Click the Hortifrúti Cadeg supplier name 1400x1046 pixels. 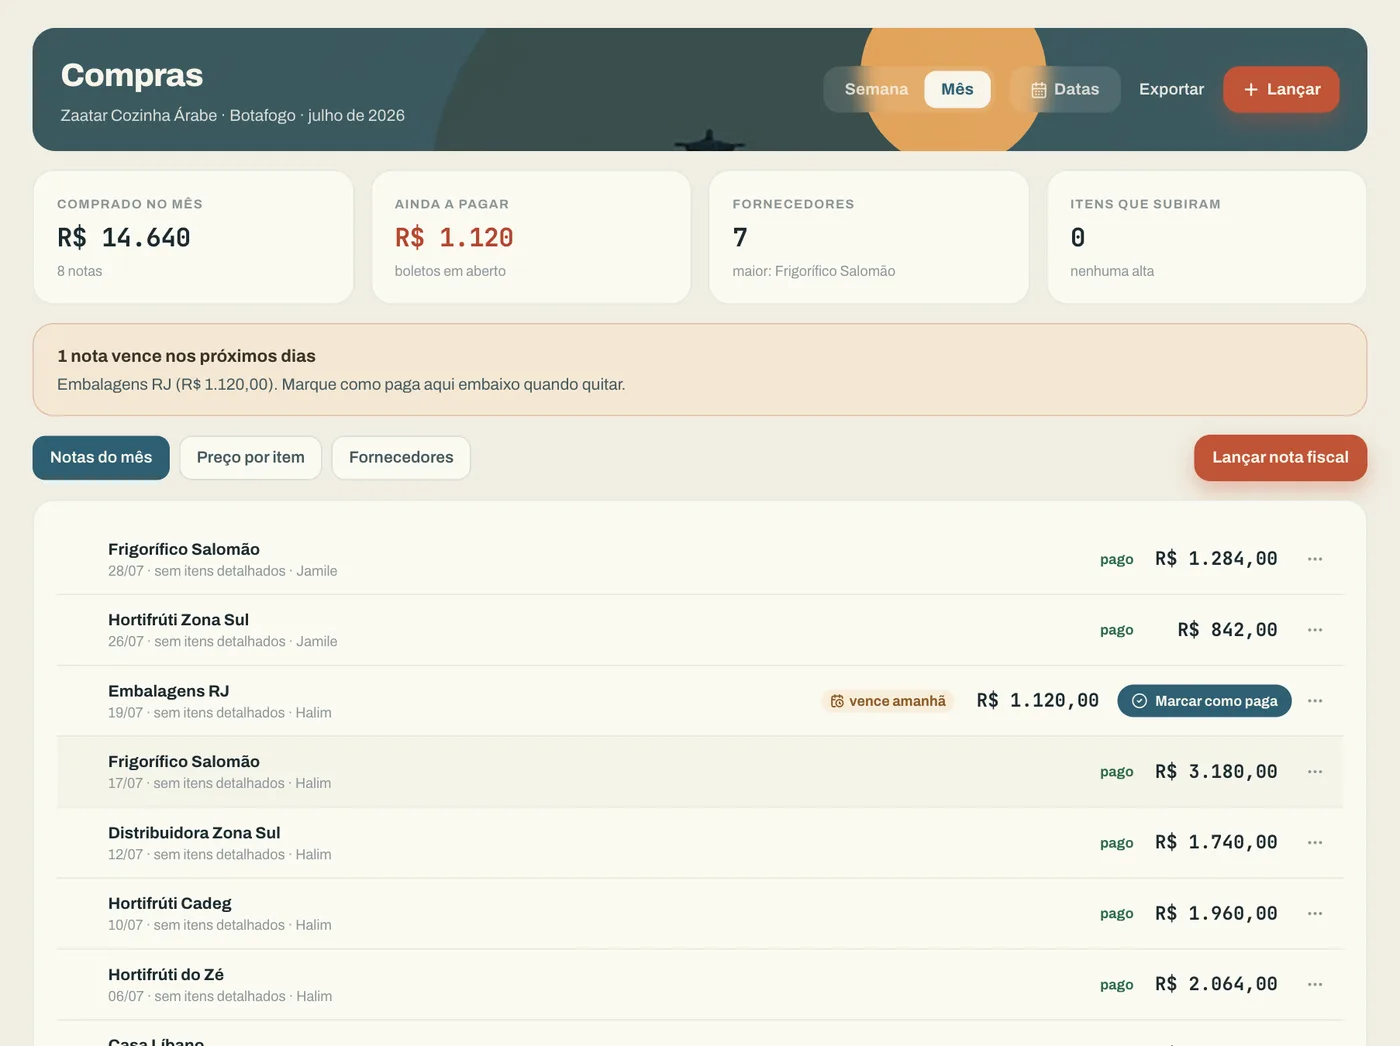(x=170, y=904)
